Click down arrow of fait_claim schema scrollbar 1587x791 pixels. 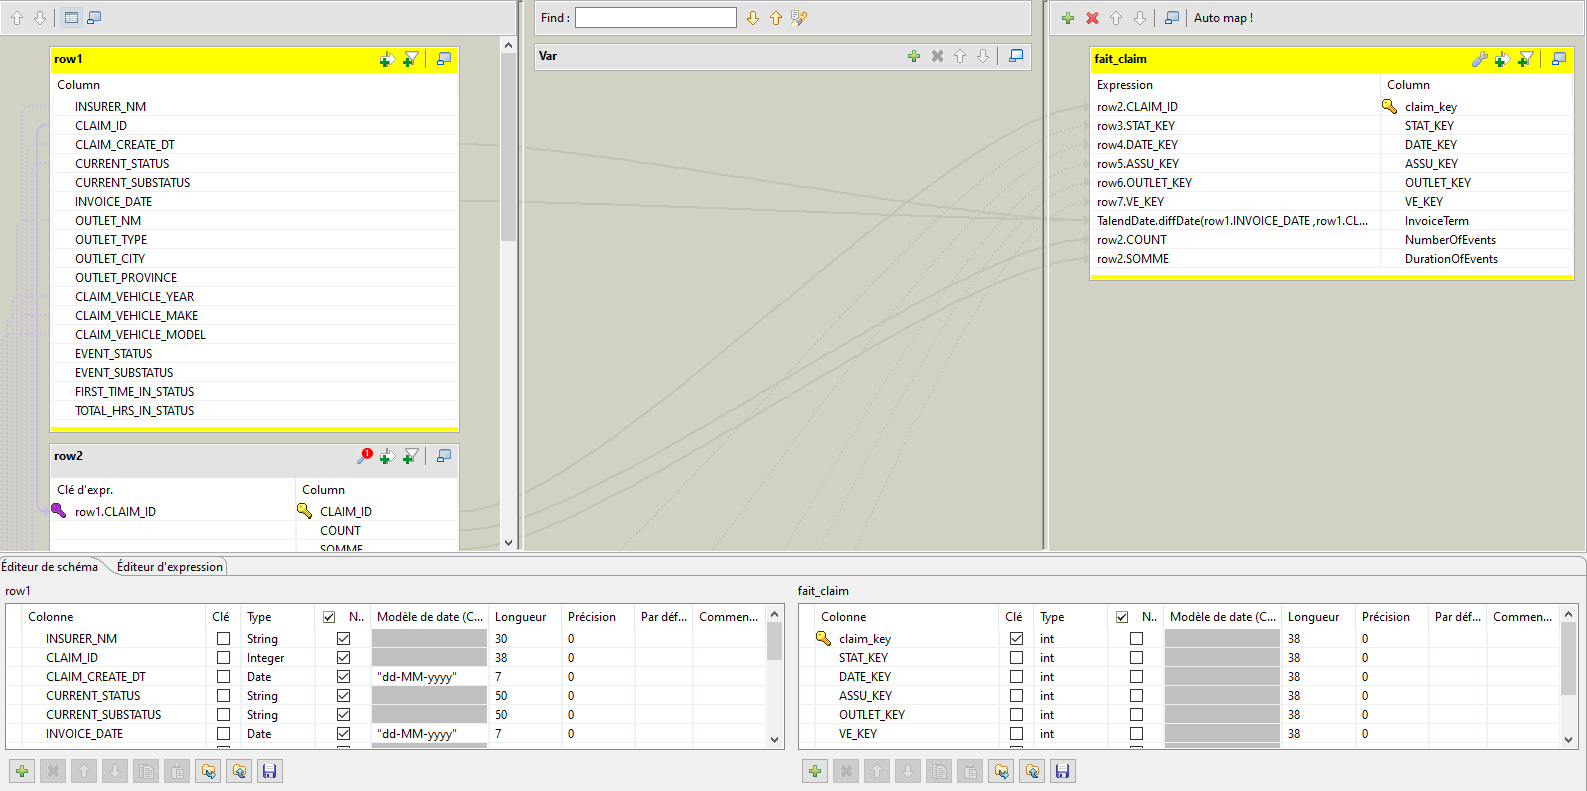click(1568, 740)
